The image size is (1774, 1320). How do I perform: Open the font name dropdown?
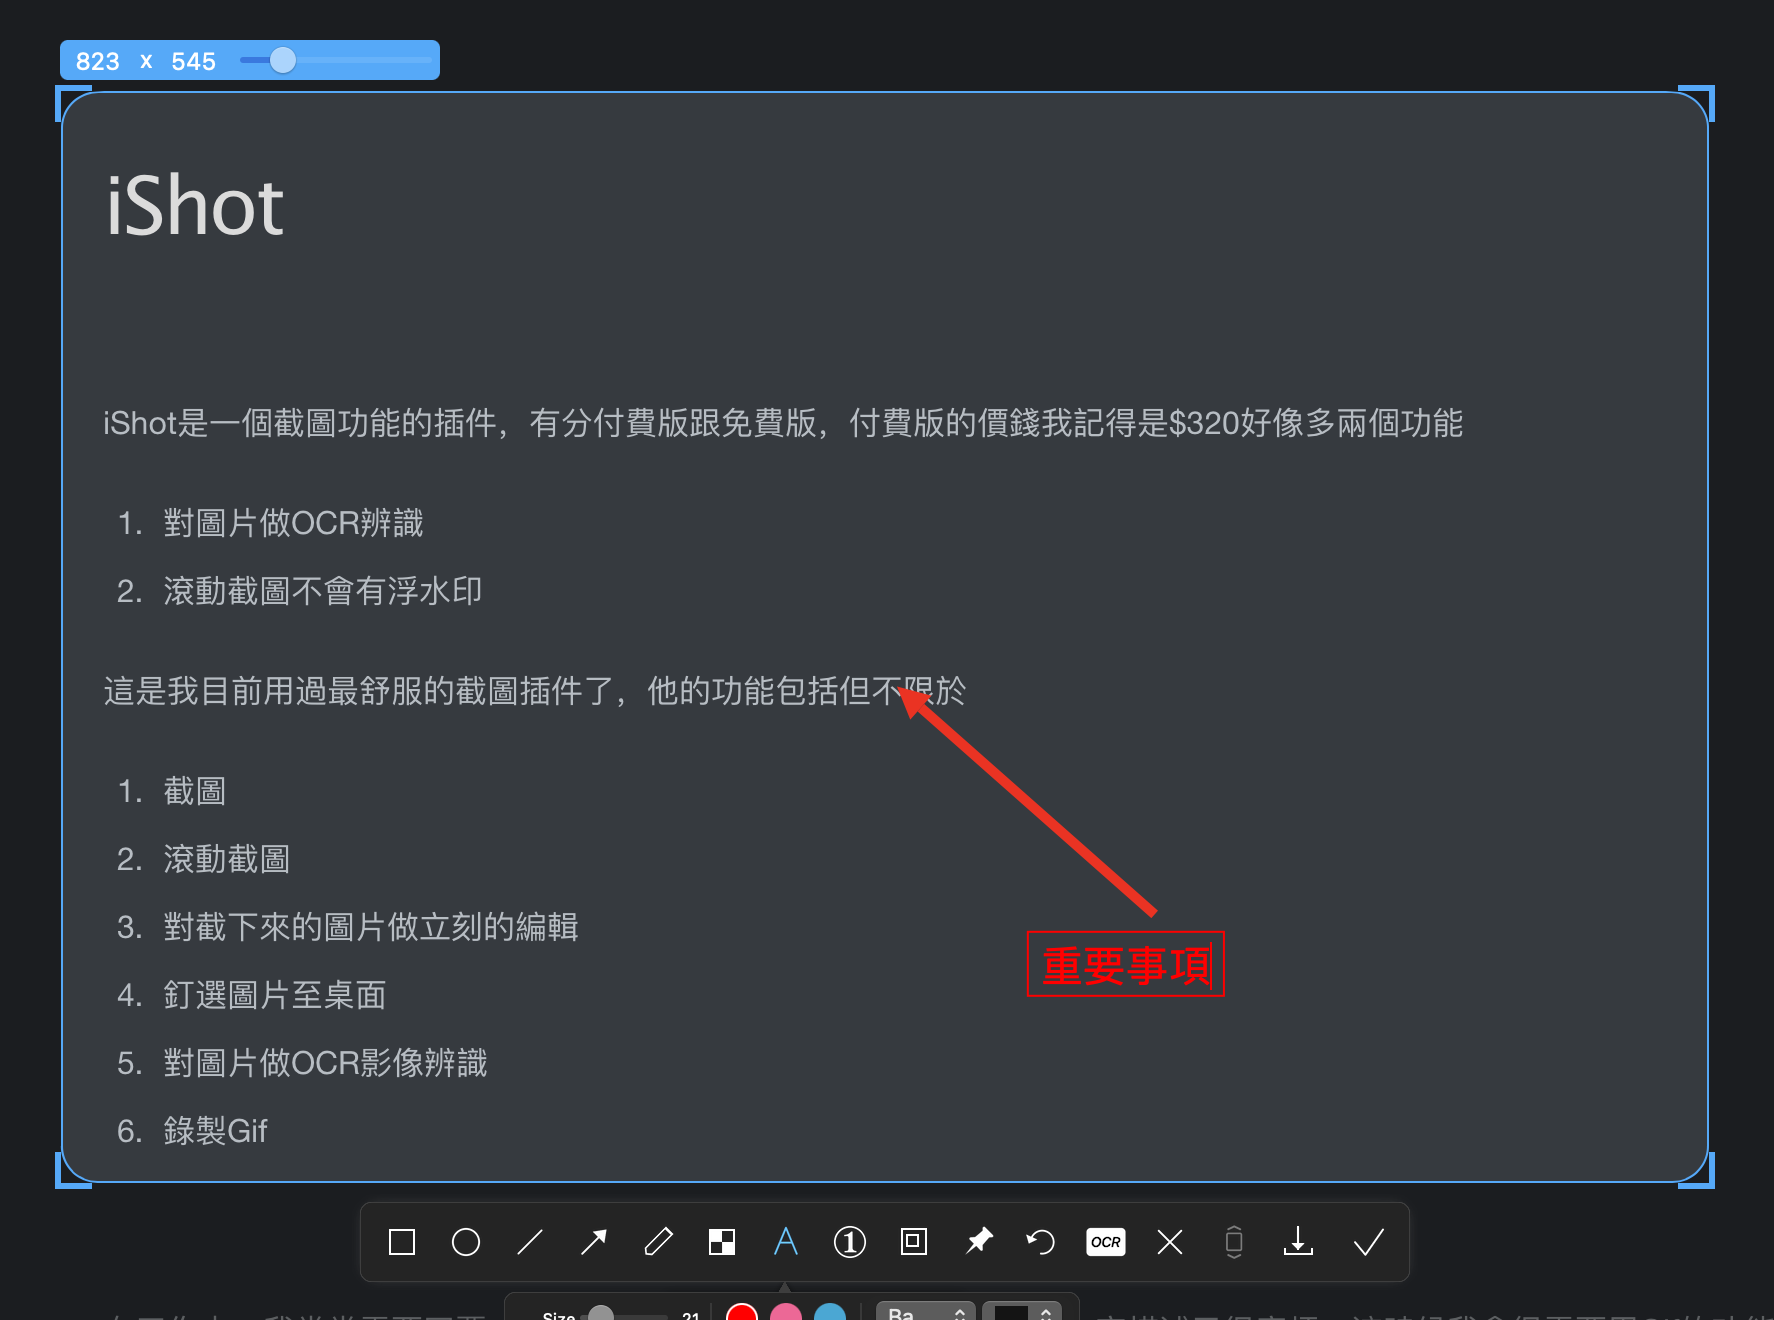click(926, 1312)
